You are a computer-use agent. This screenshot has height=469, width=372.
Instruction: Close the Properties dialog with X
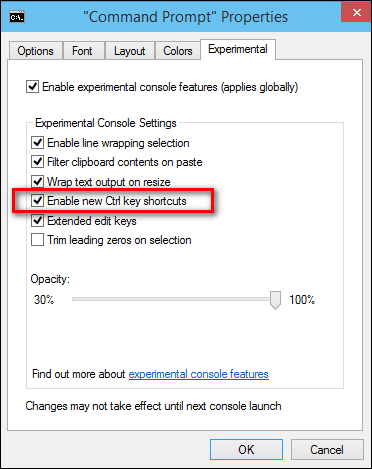356,13
